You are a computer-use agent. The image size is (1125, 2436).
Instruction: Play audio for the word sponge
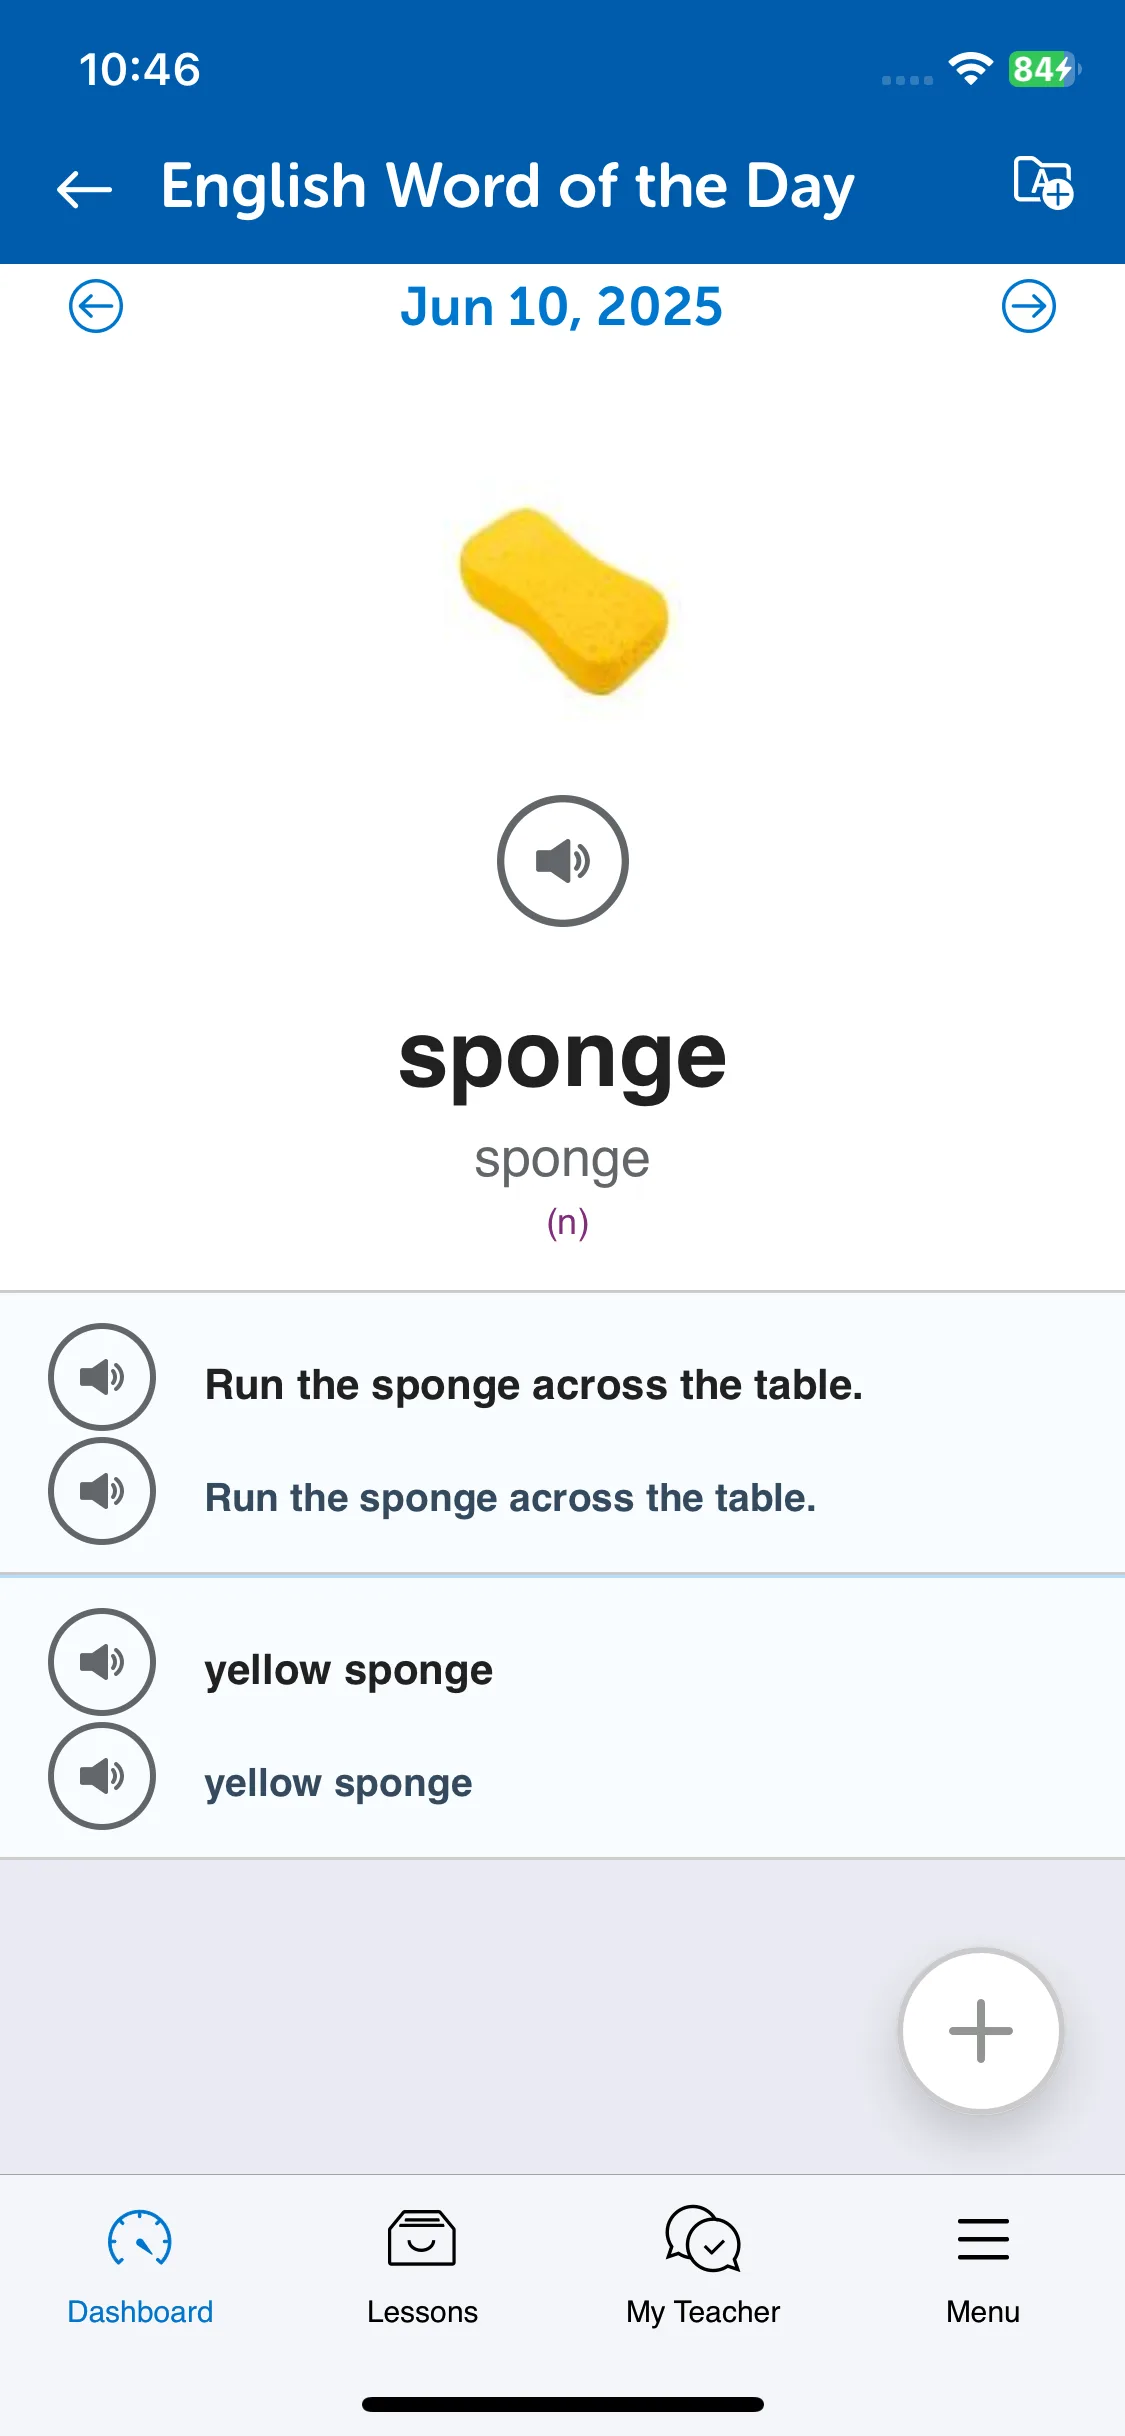(563, 861)
